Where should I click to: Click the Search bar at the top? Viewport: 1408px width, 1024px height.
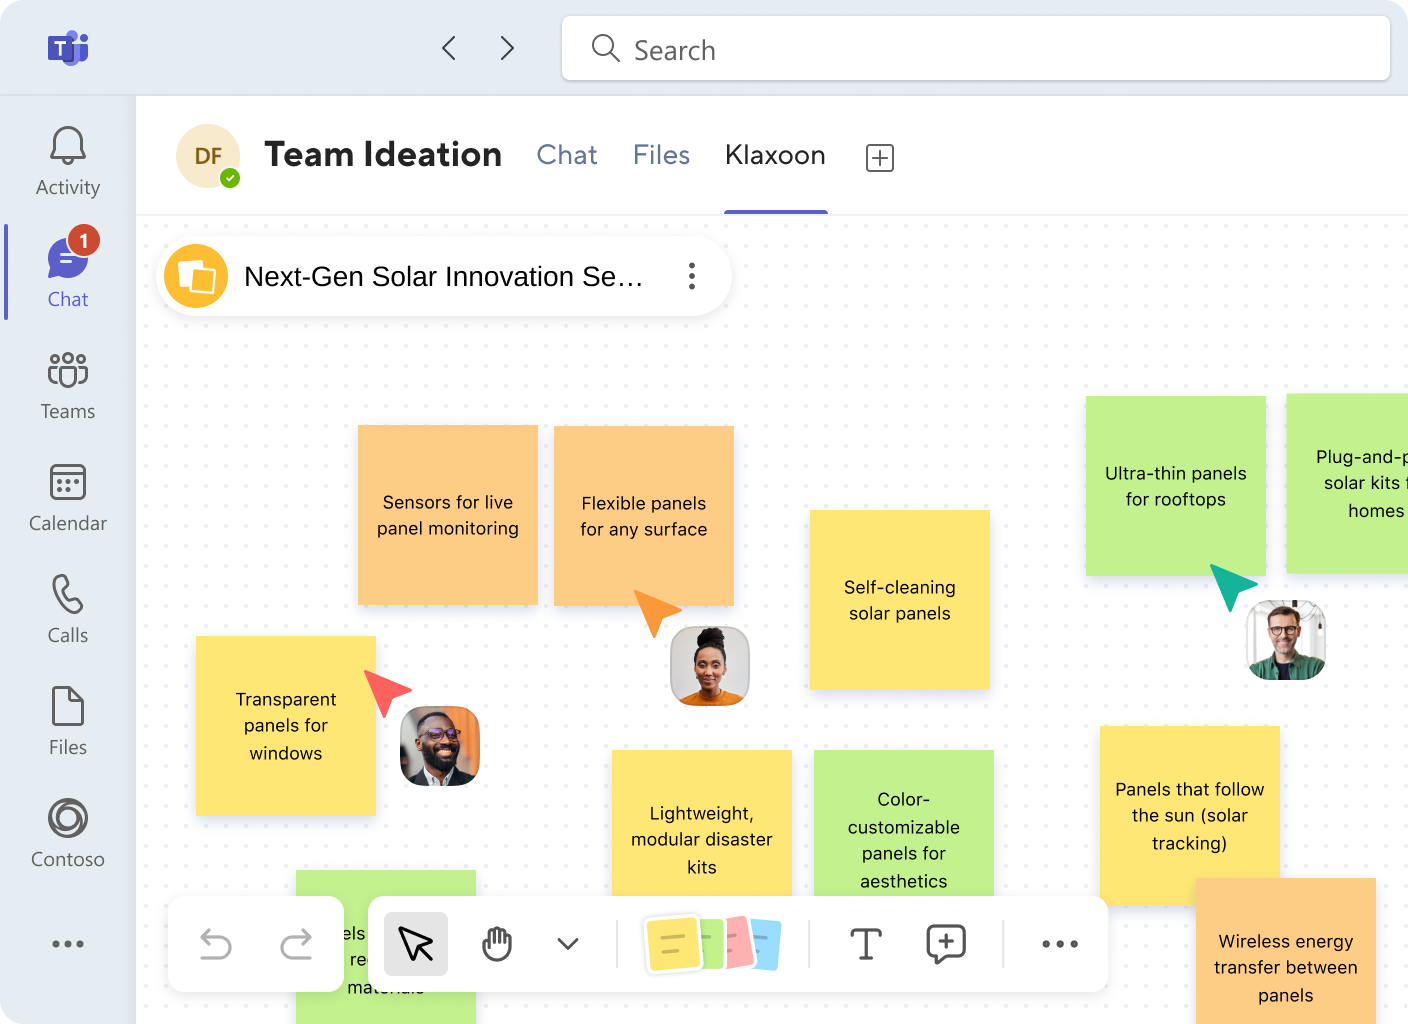tap(975, 48)
